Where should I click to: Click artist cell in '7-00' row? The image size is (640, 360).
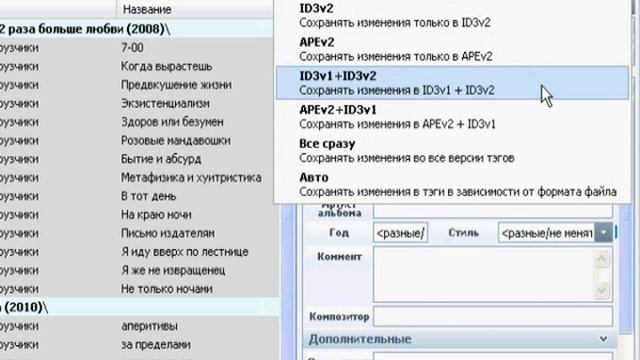pyautogui.click(x=20, y=48)
